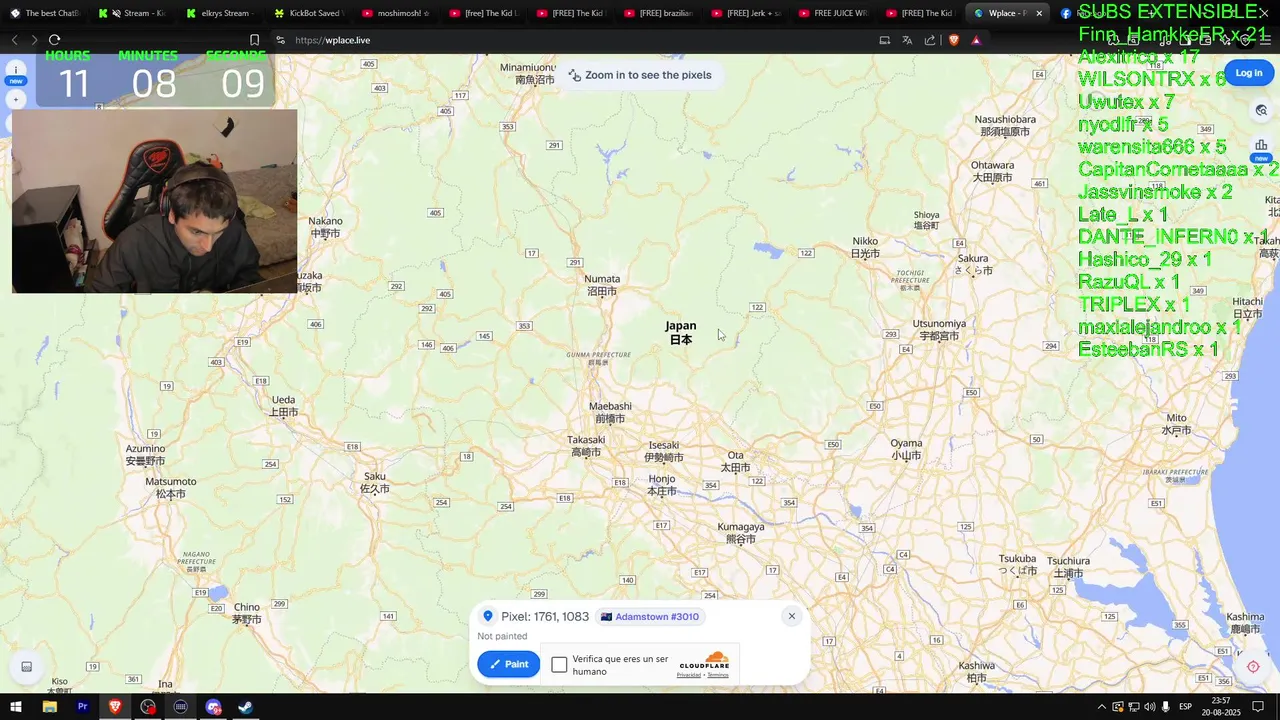
Task: Open the Windows Start menu
Action: coord(16,707)
